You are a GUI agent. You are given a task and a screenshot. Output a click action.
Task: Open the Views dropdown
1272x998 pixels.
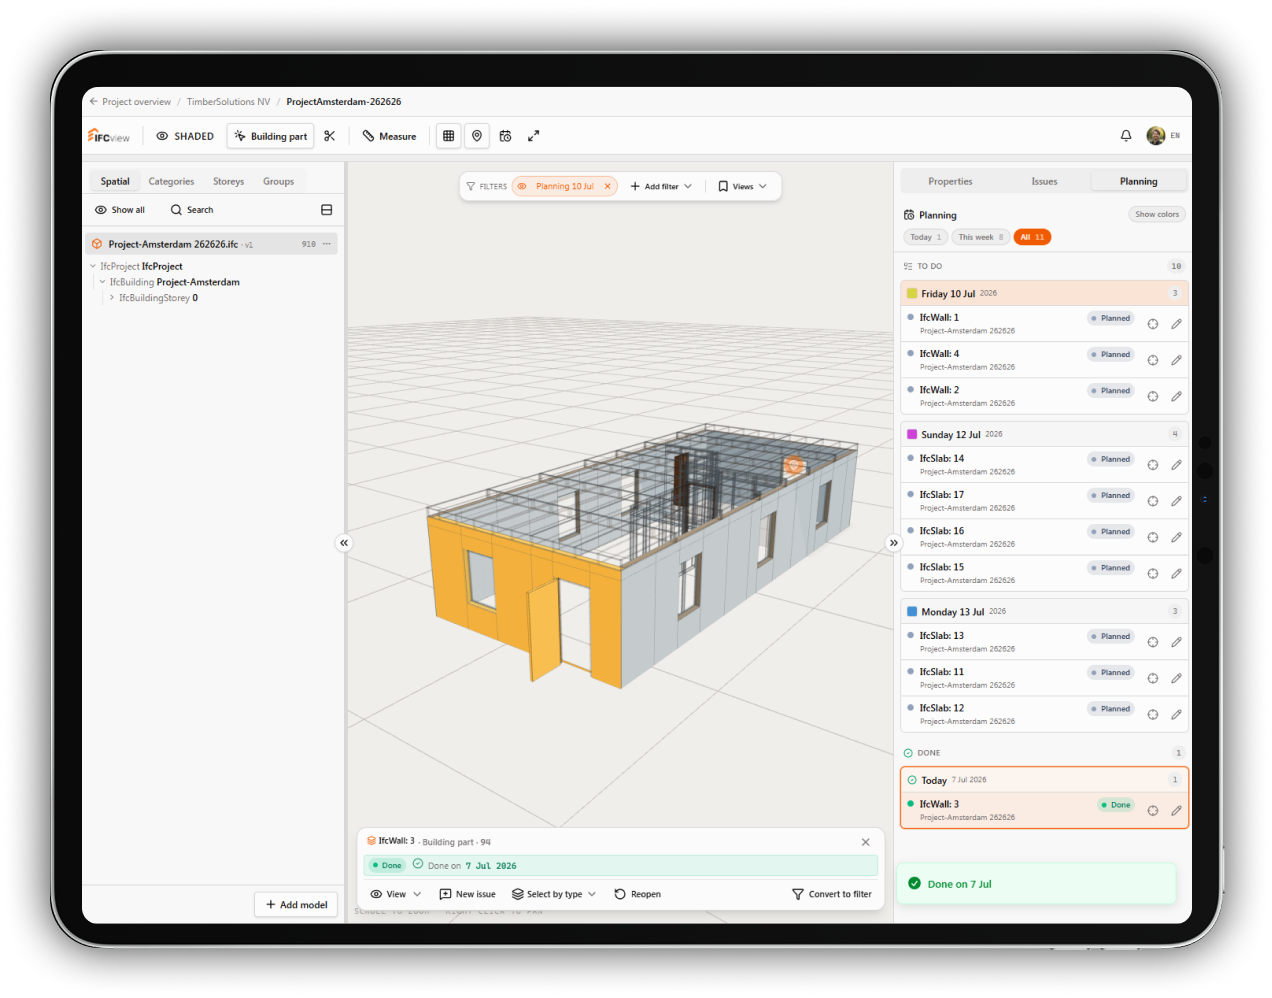tap(742, 186)
